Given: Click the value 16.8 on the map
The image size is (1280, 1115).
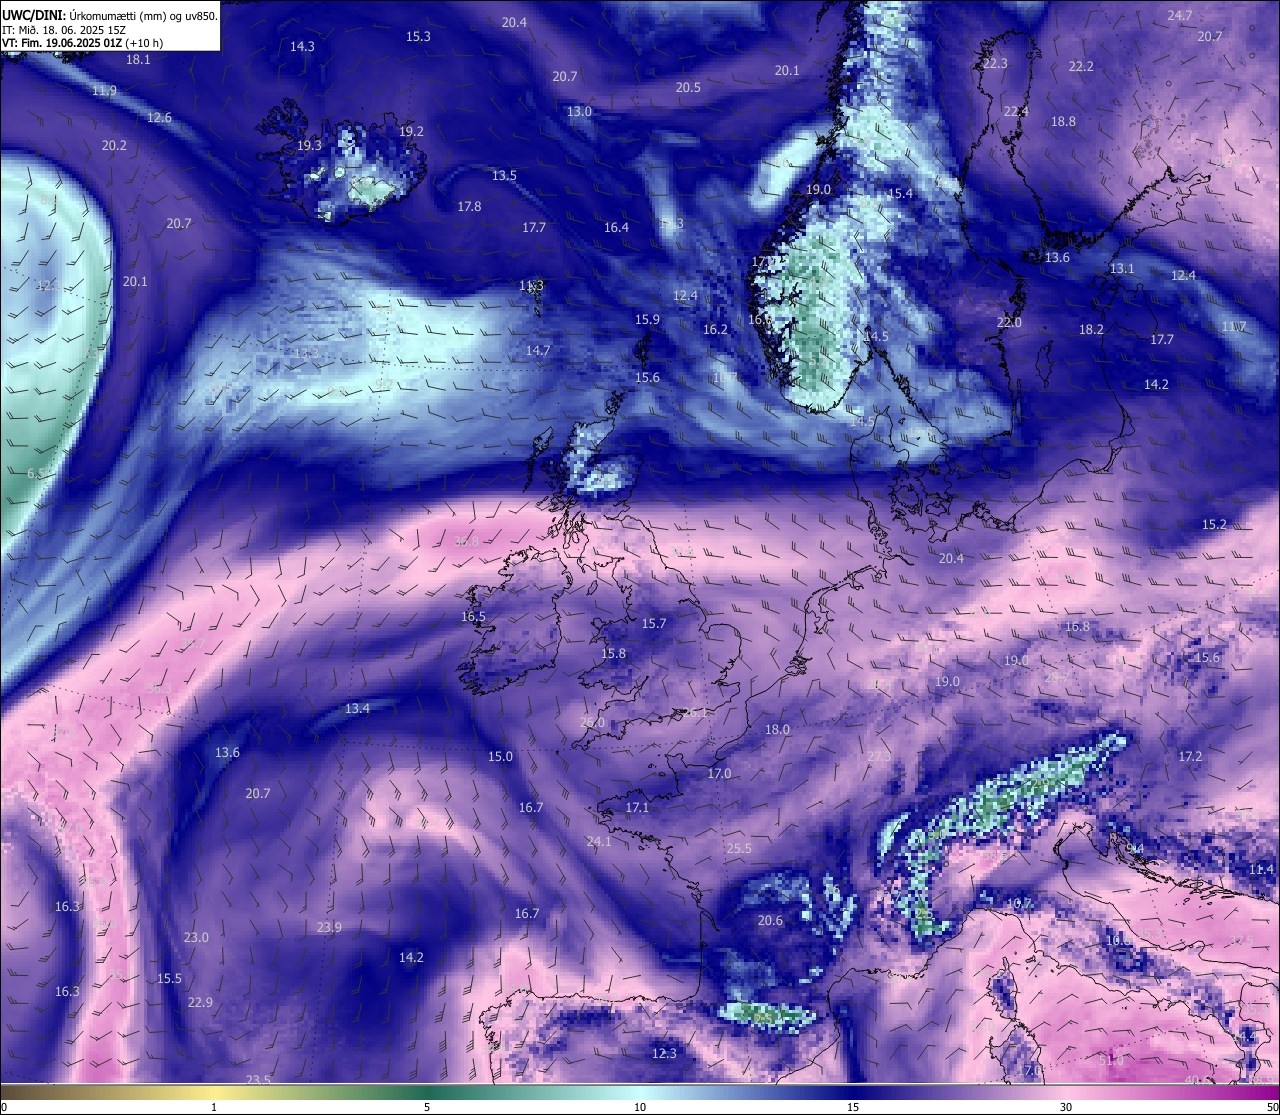Looking at the screenshot, I should tap(1077, 628).
